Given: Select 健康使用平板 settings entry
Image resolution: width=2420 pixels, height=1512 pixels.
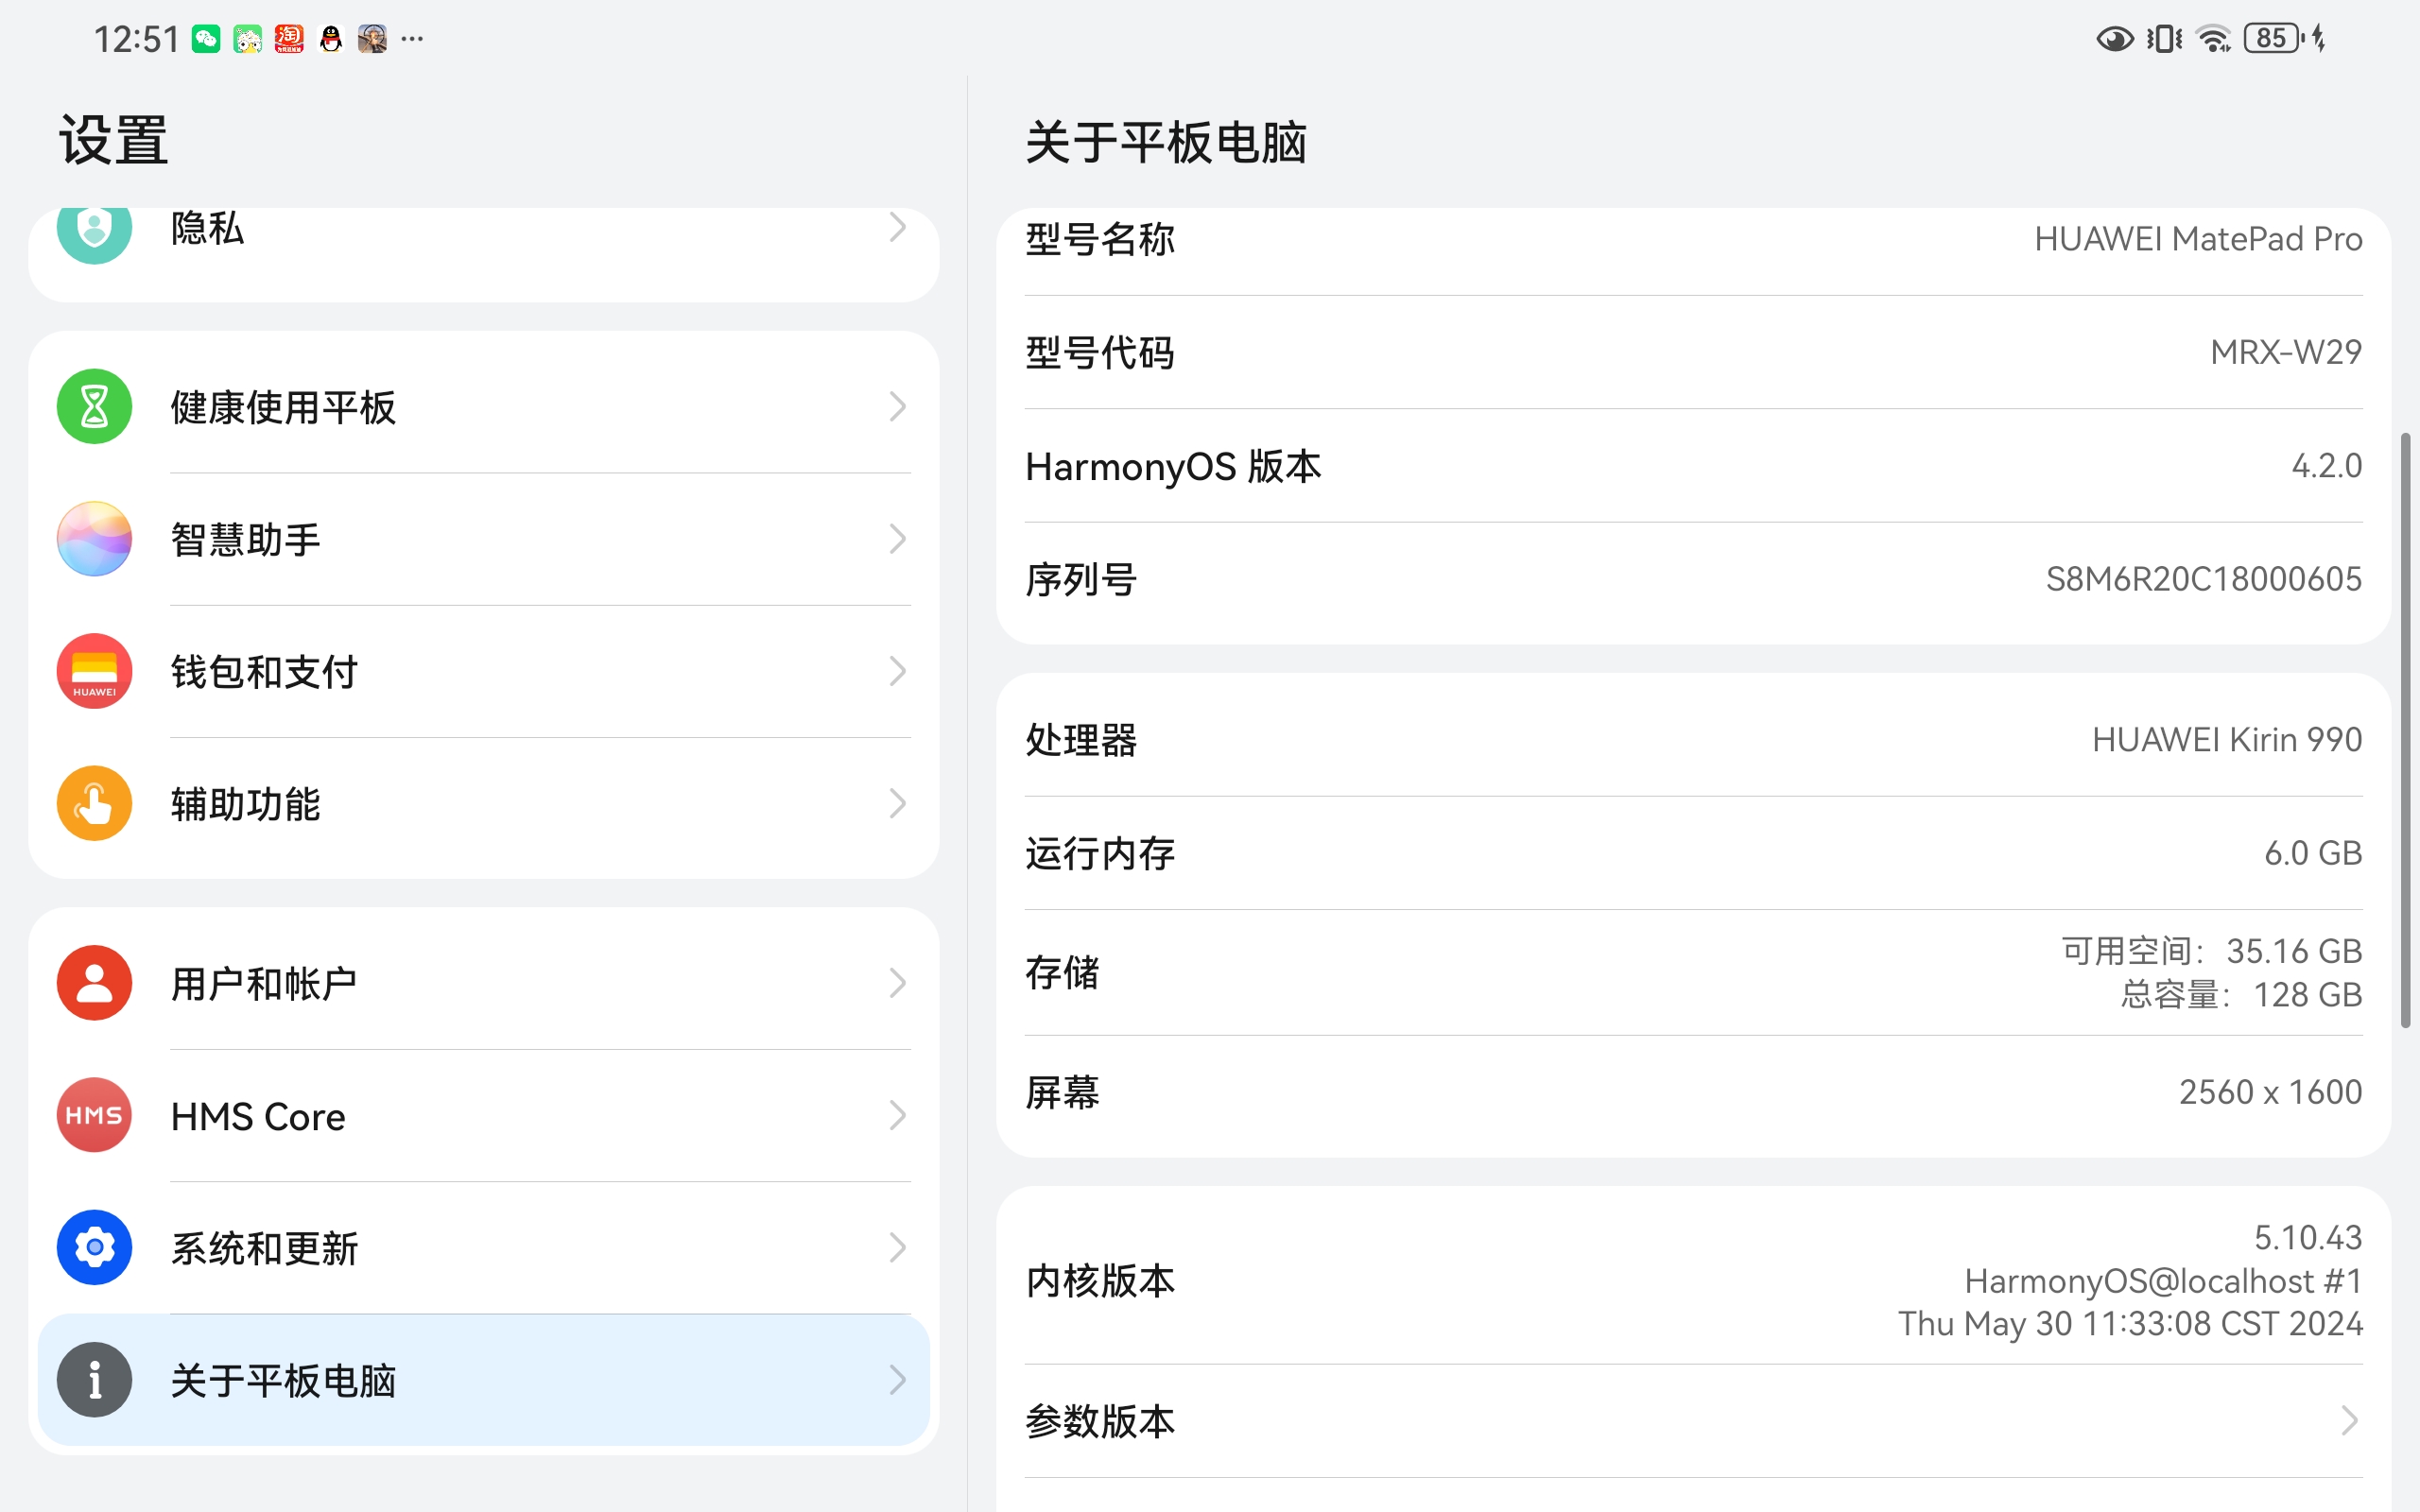Looking at the screenshot, I should click(x=484, y=407).
